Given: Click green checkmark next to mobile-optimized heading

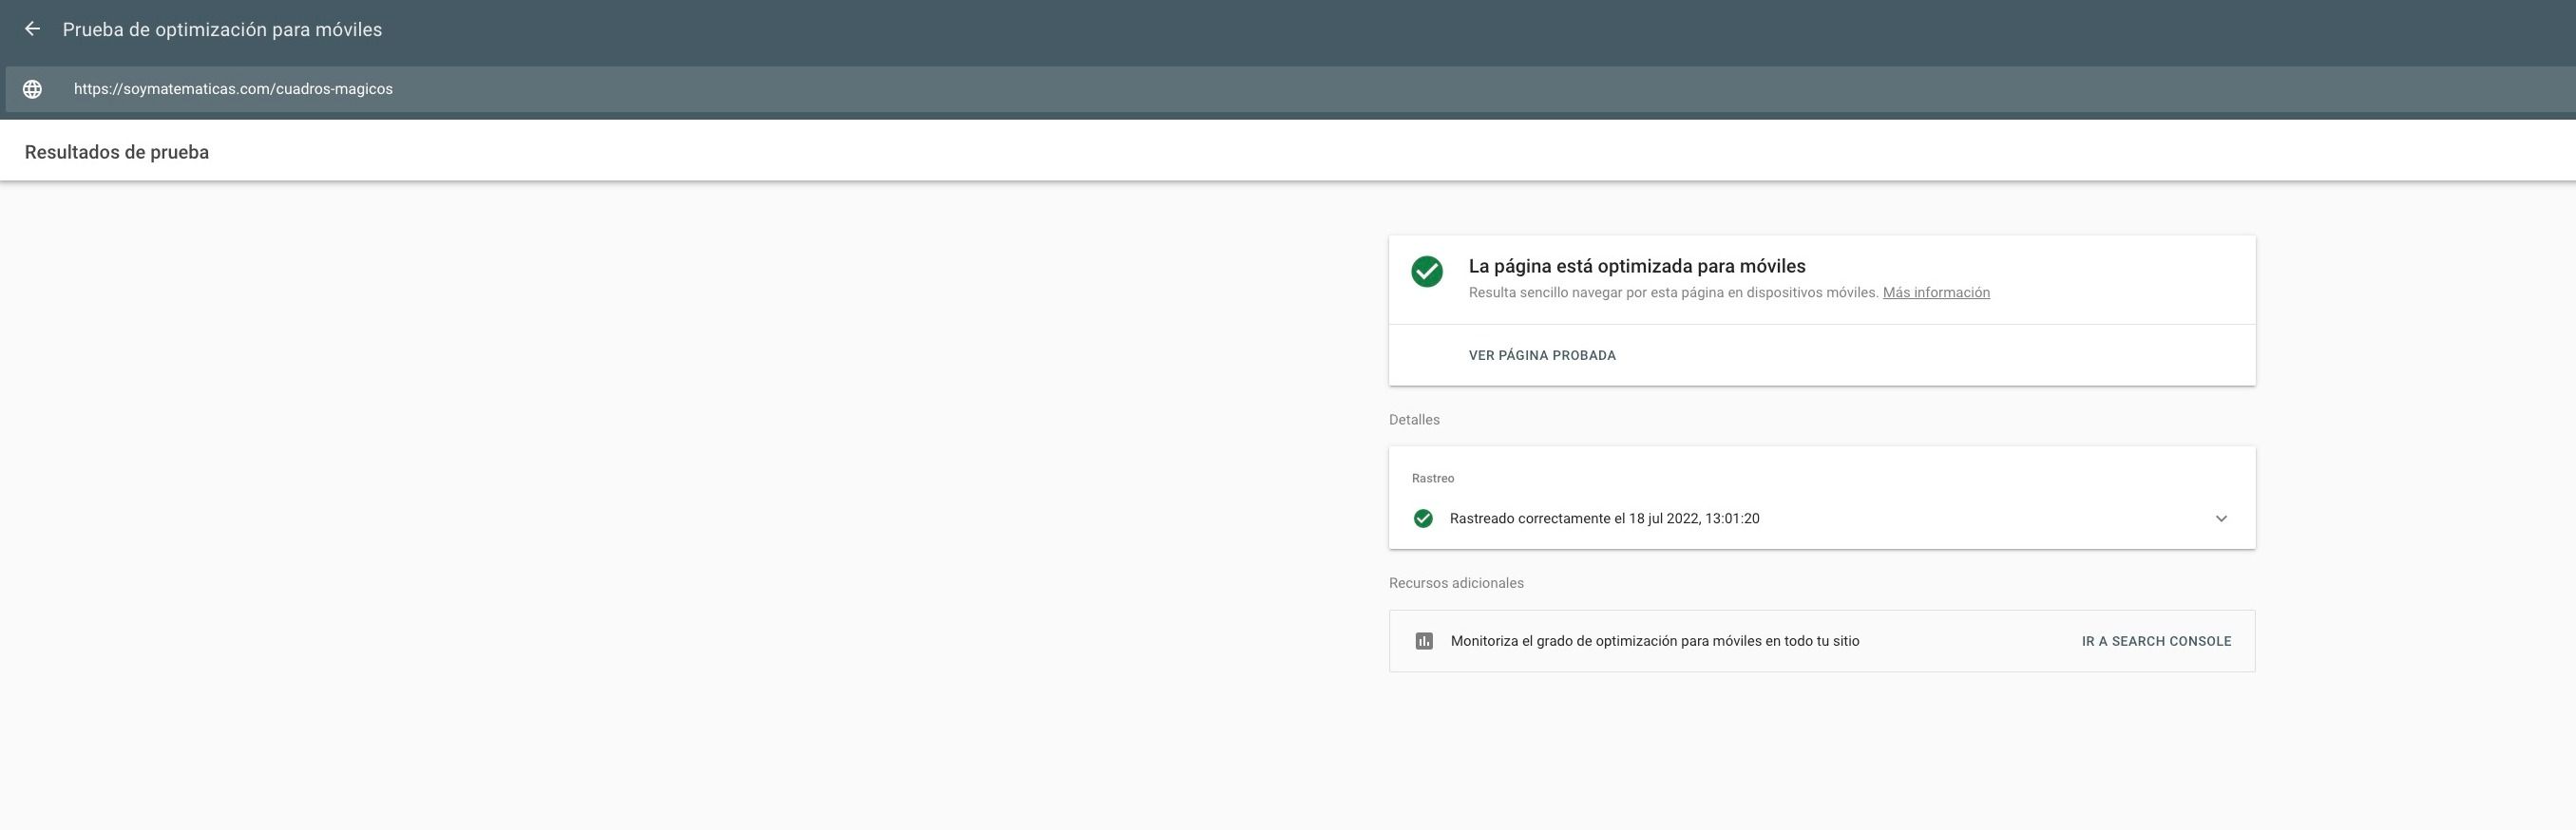Looking at the screenshot, I should pyautogui.click(x=1427, y=272).
